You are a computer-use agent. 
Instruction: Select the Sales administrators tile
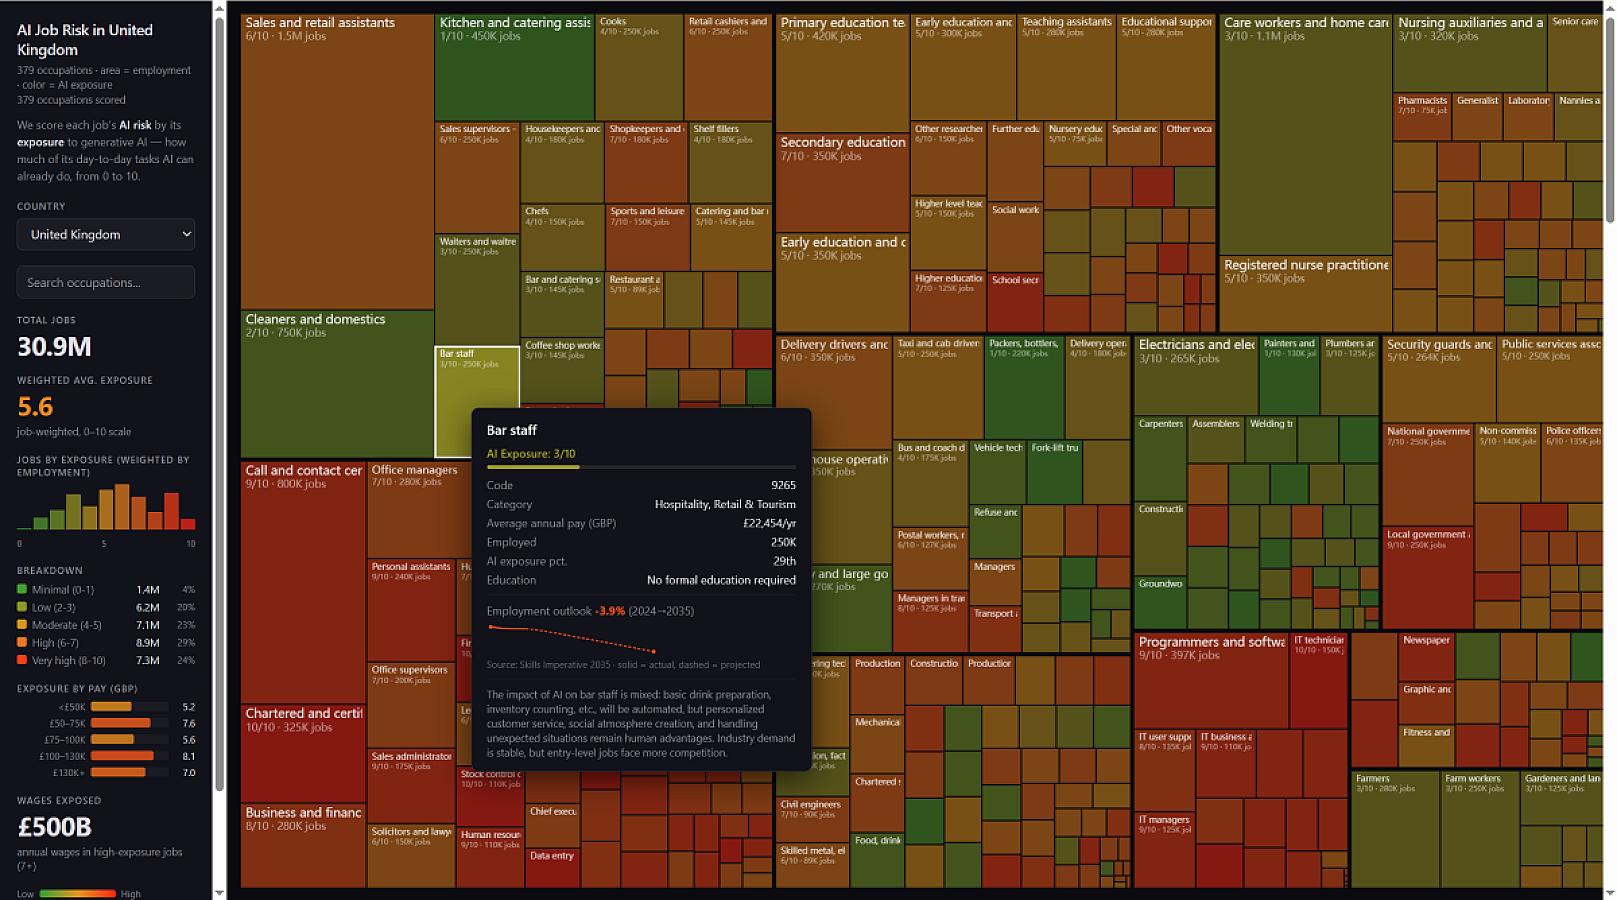tap(411, 786)
